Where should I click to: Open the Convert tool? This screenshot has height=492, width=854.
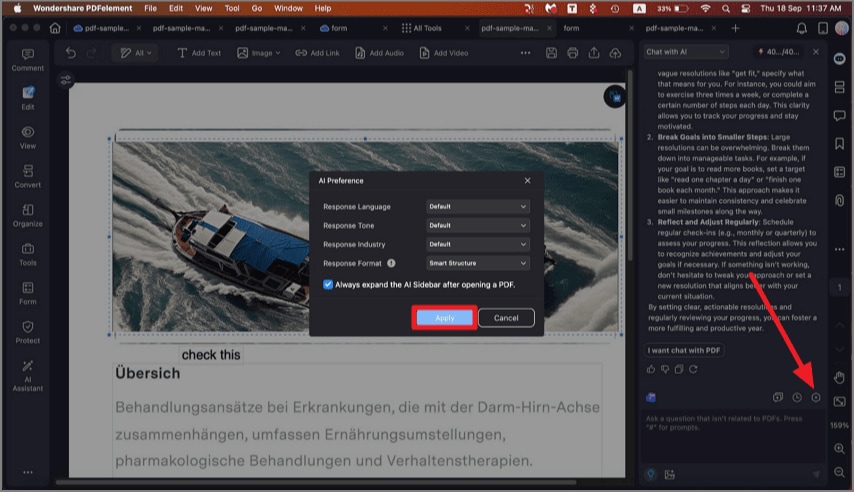28,177
